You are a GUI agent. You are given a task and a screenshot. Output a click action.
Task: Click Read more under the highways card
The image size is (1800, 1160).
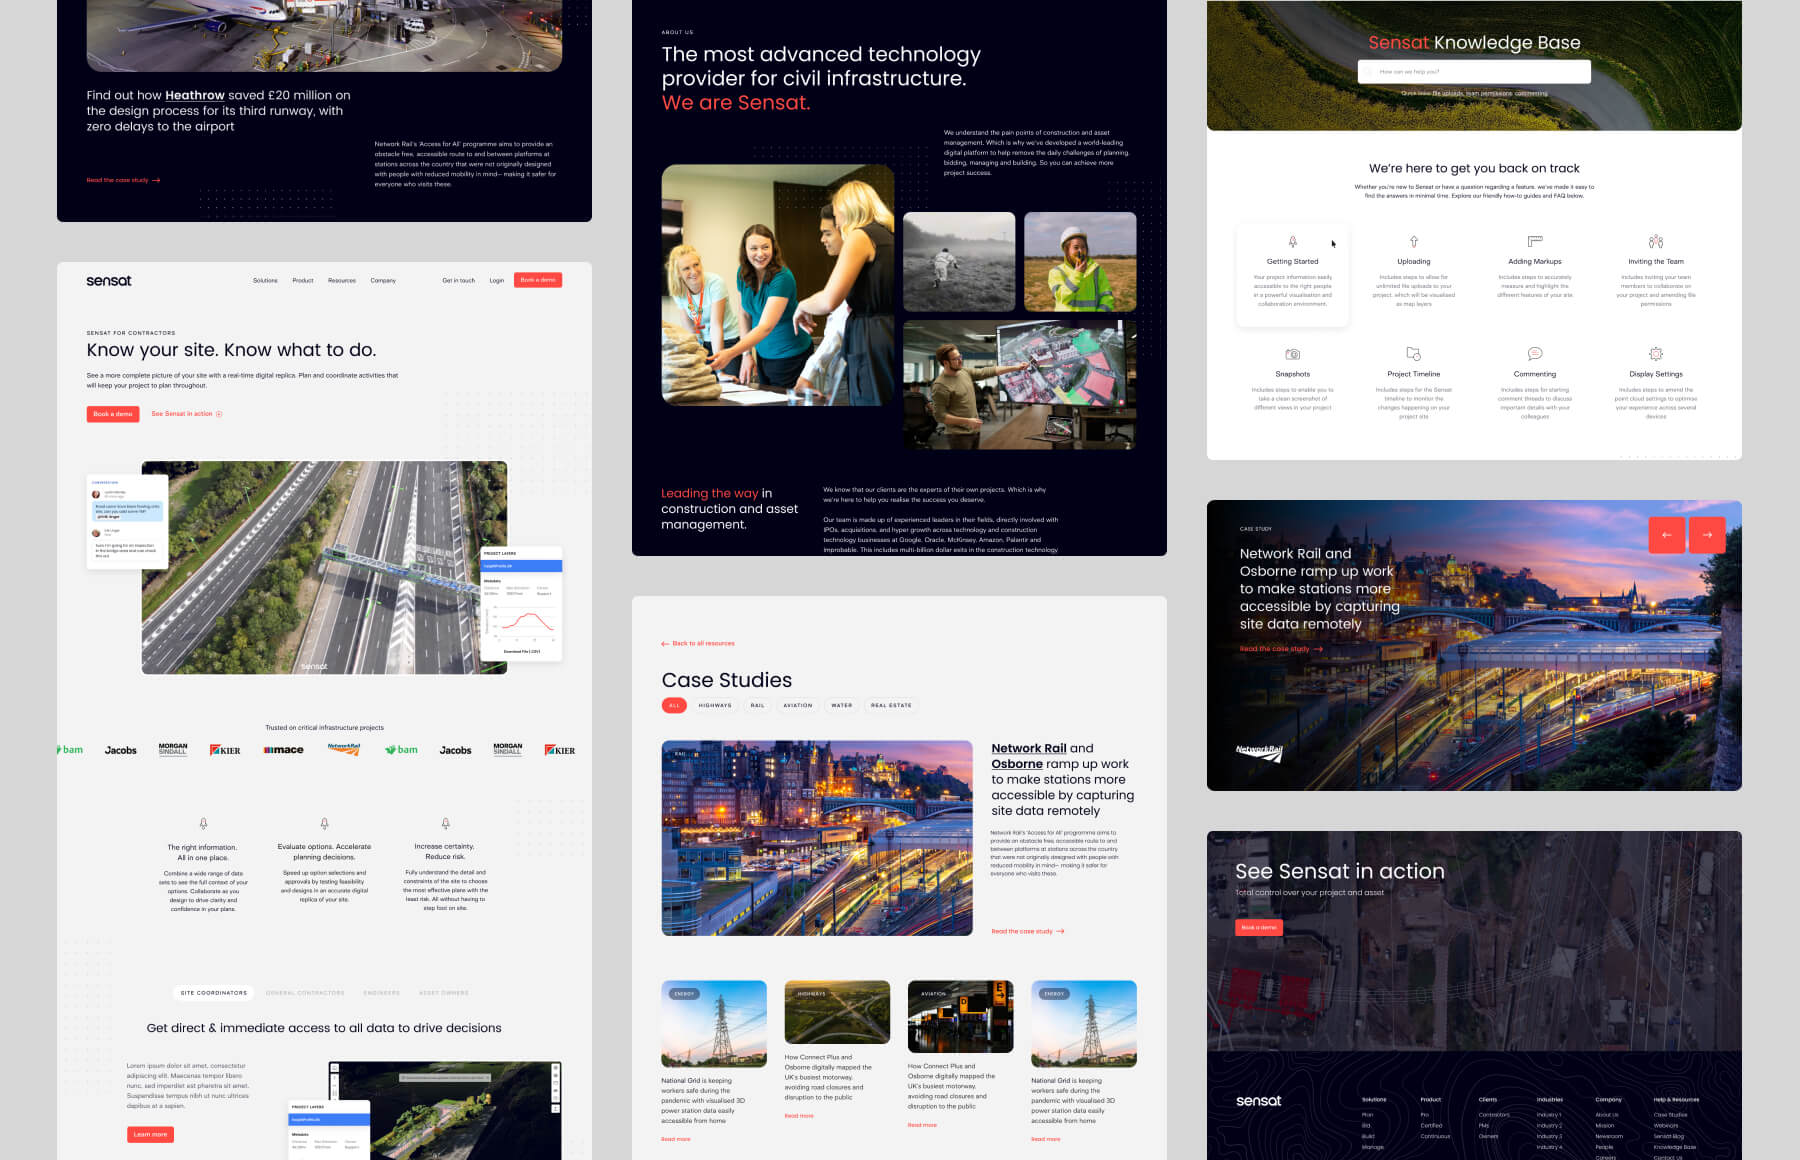(x=799, y=1116)
